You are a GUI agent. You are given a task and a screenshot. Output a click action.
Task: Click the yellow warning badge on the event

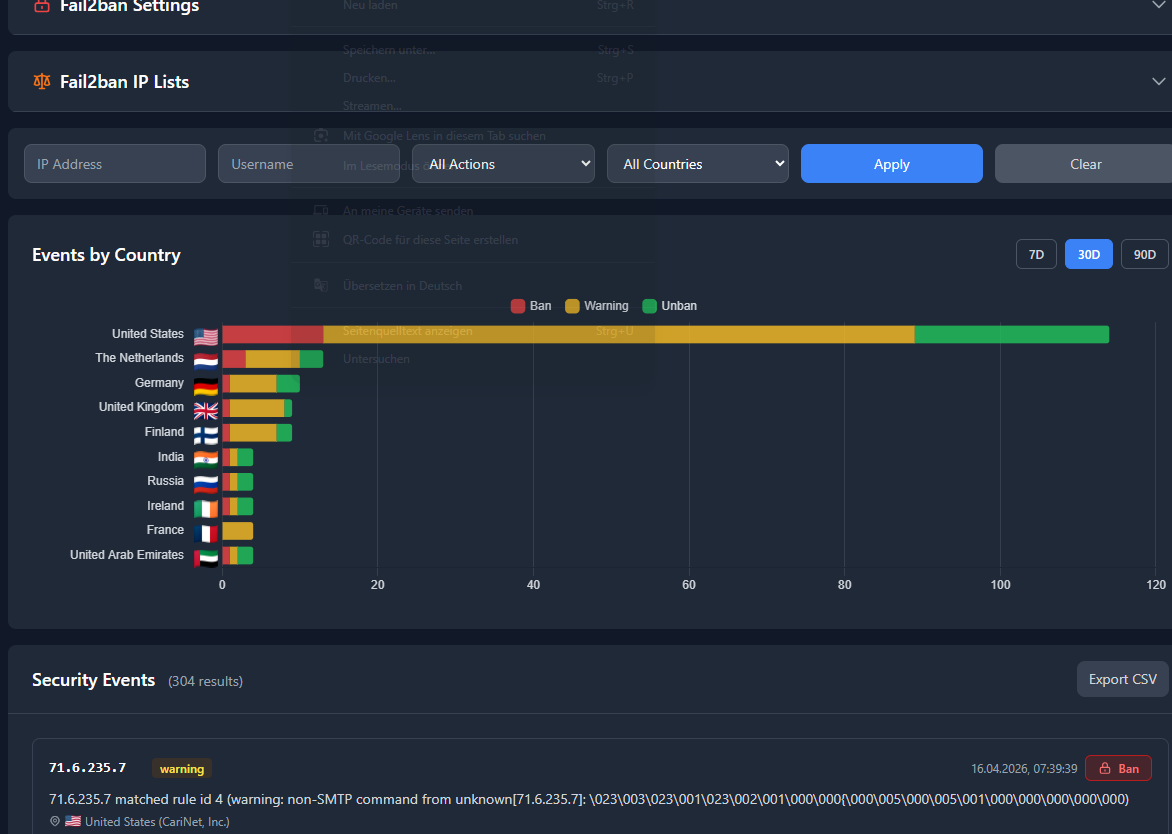pos(182,768)
